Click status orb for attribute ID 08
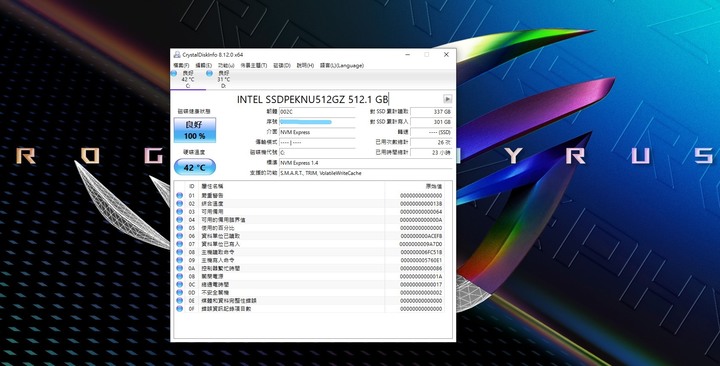This screenshot has width=720, height=366. coord(180,252)
